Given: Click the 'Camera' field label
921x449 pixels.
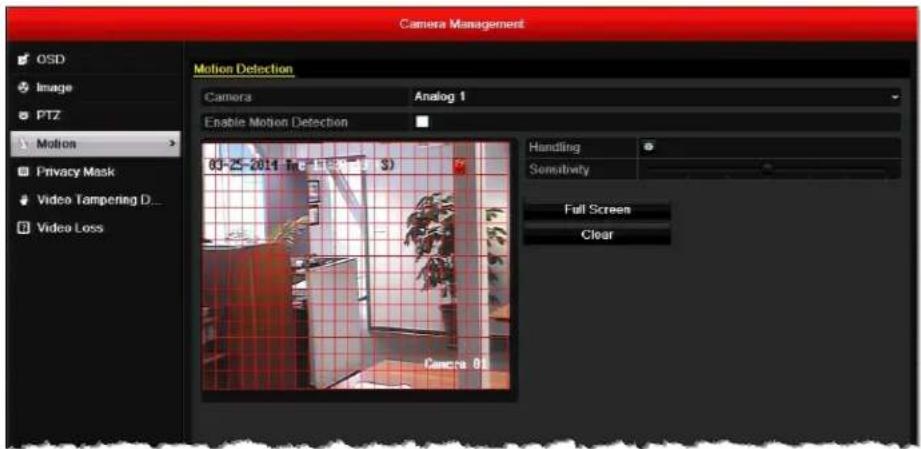Looking at the screenshot, I should pos(228,97).
